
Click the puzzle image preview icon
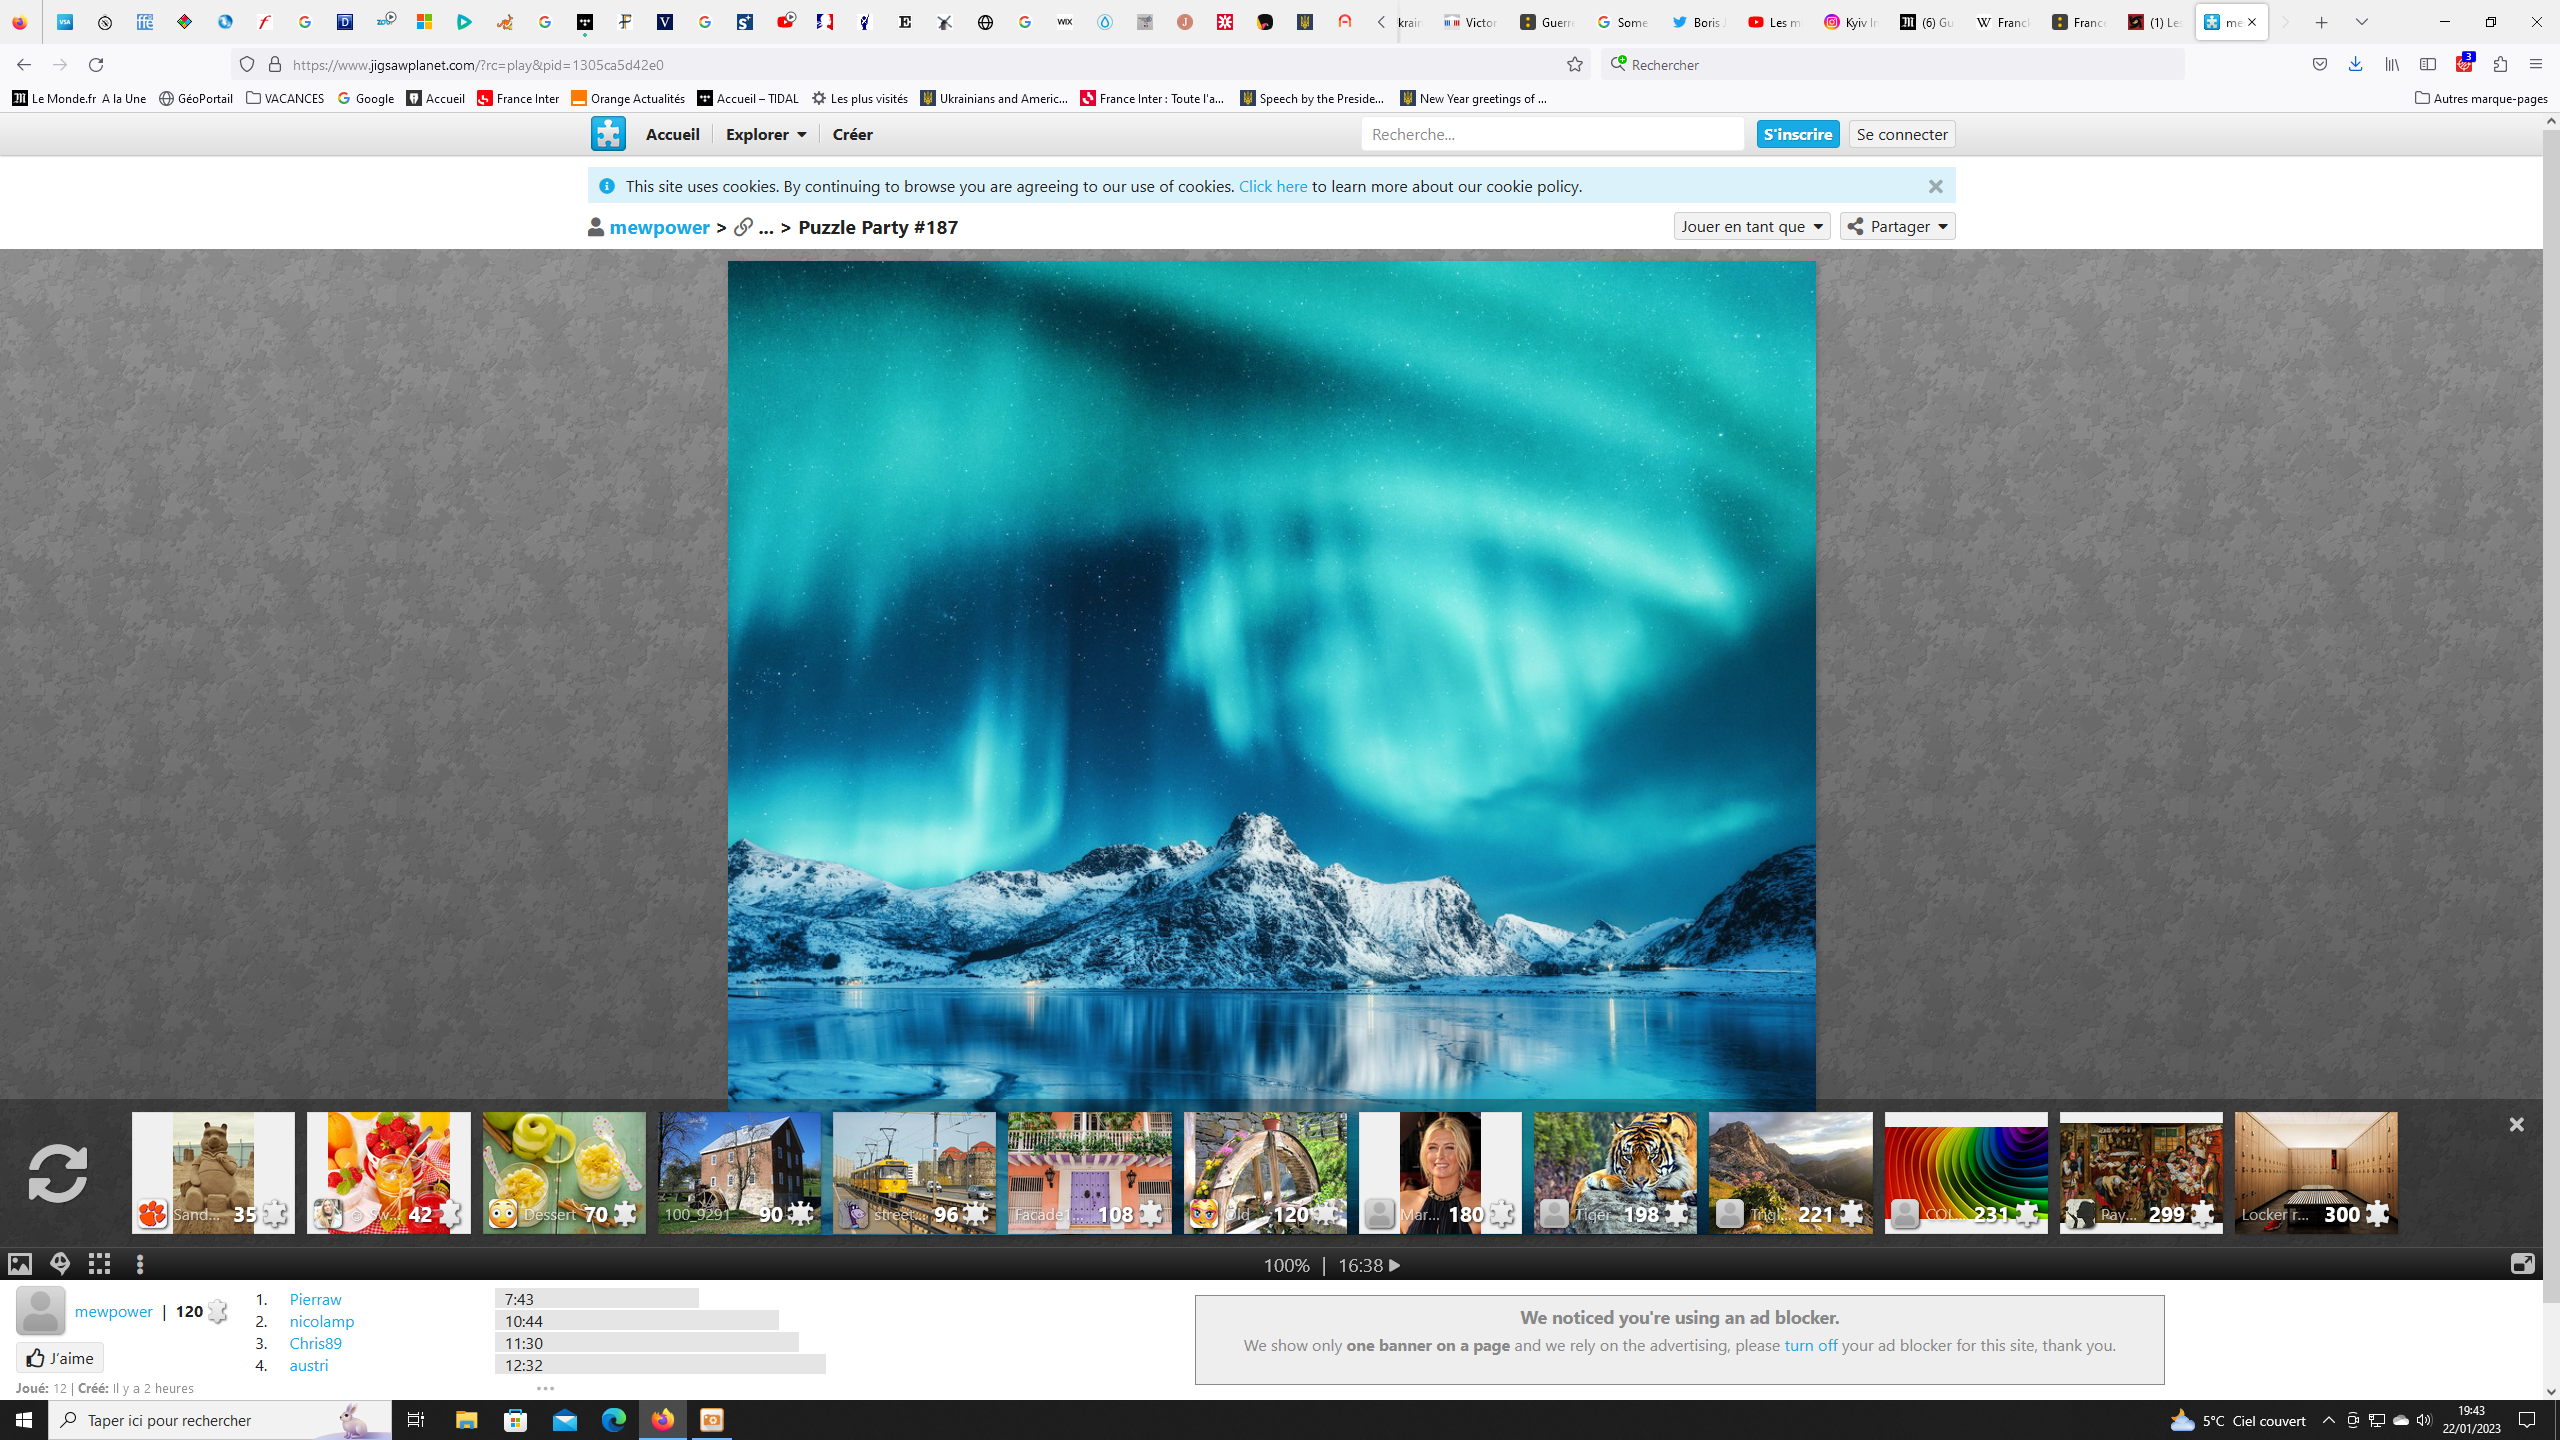pos(20,1264)
